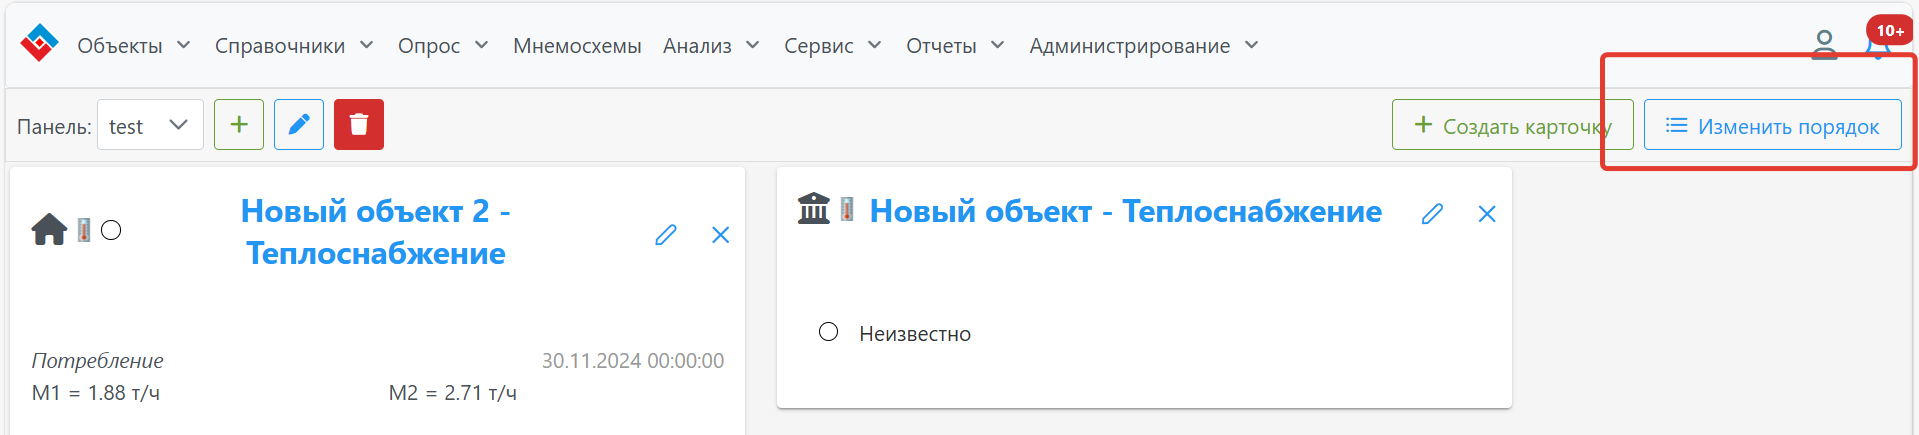Click the Изменить порядок button

point(1773,125)
